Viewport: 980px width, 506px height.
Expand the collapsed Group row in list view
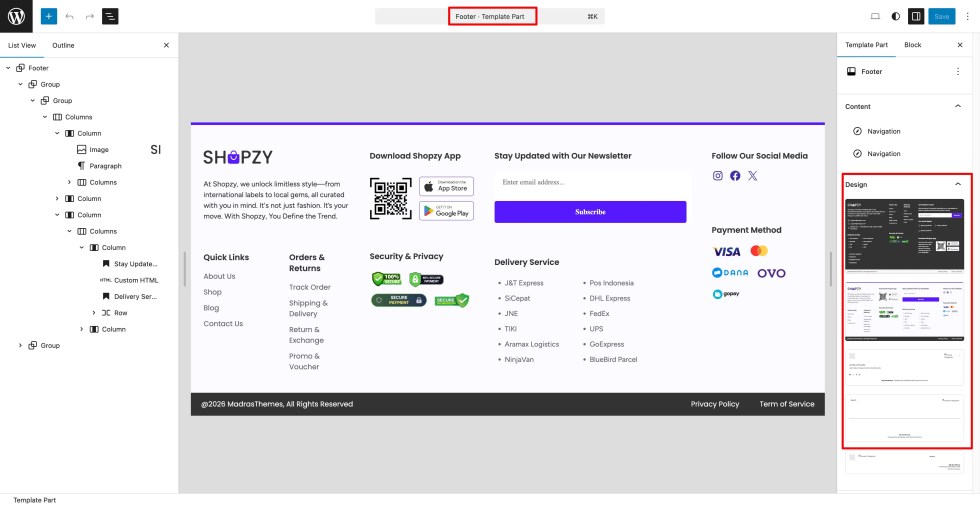[20, 345]
